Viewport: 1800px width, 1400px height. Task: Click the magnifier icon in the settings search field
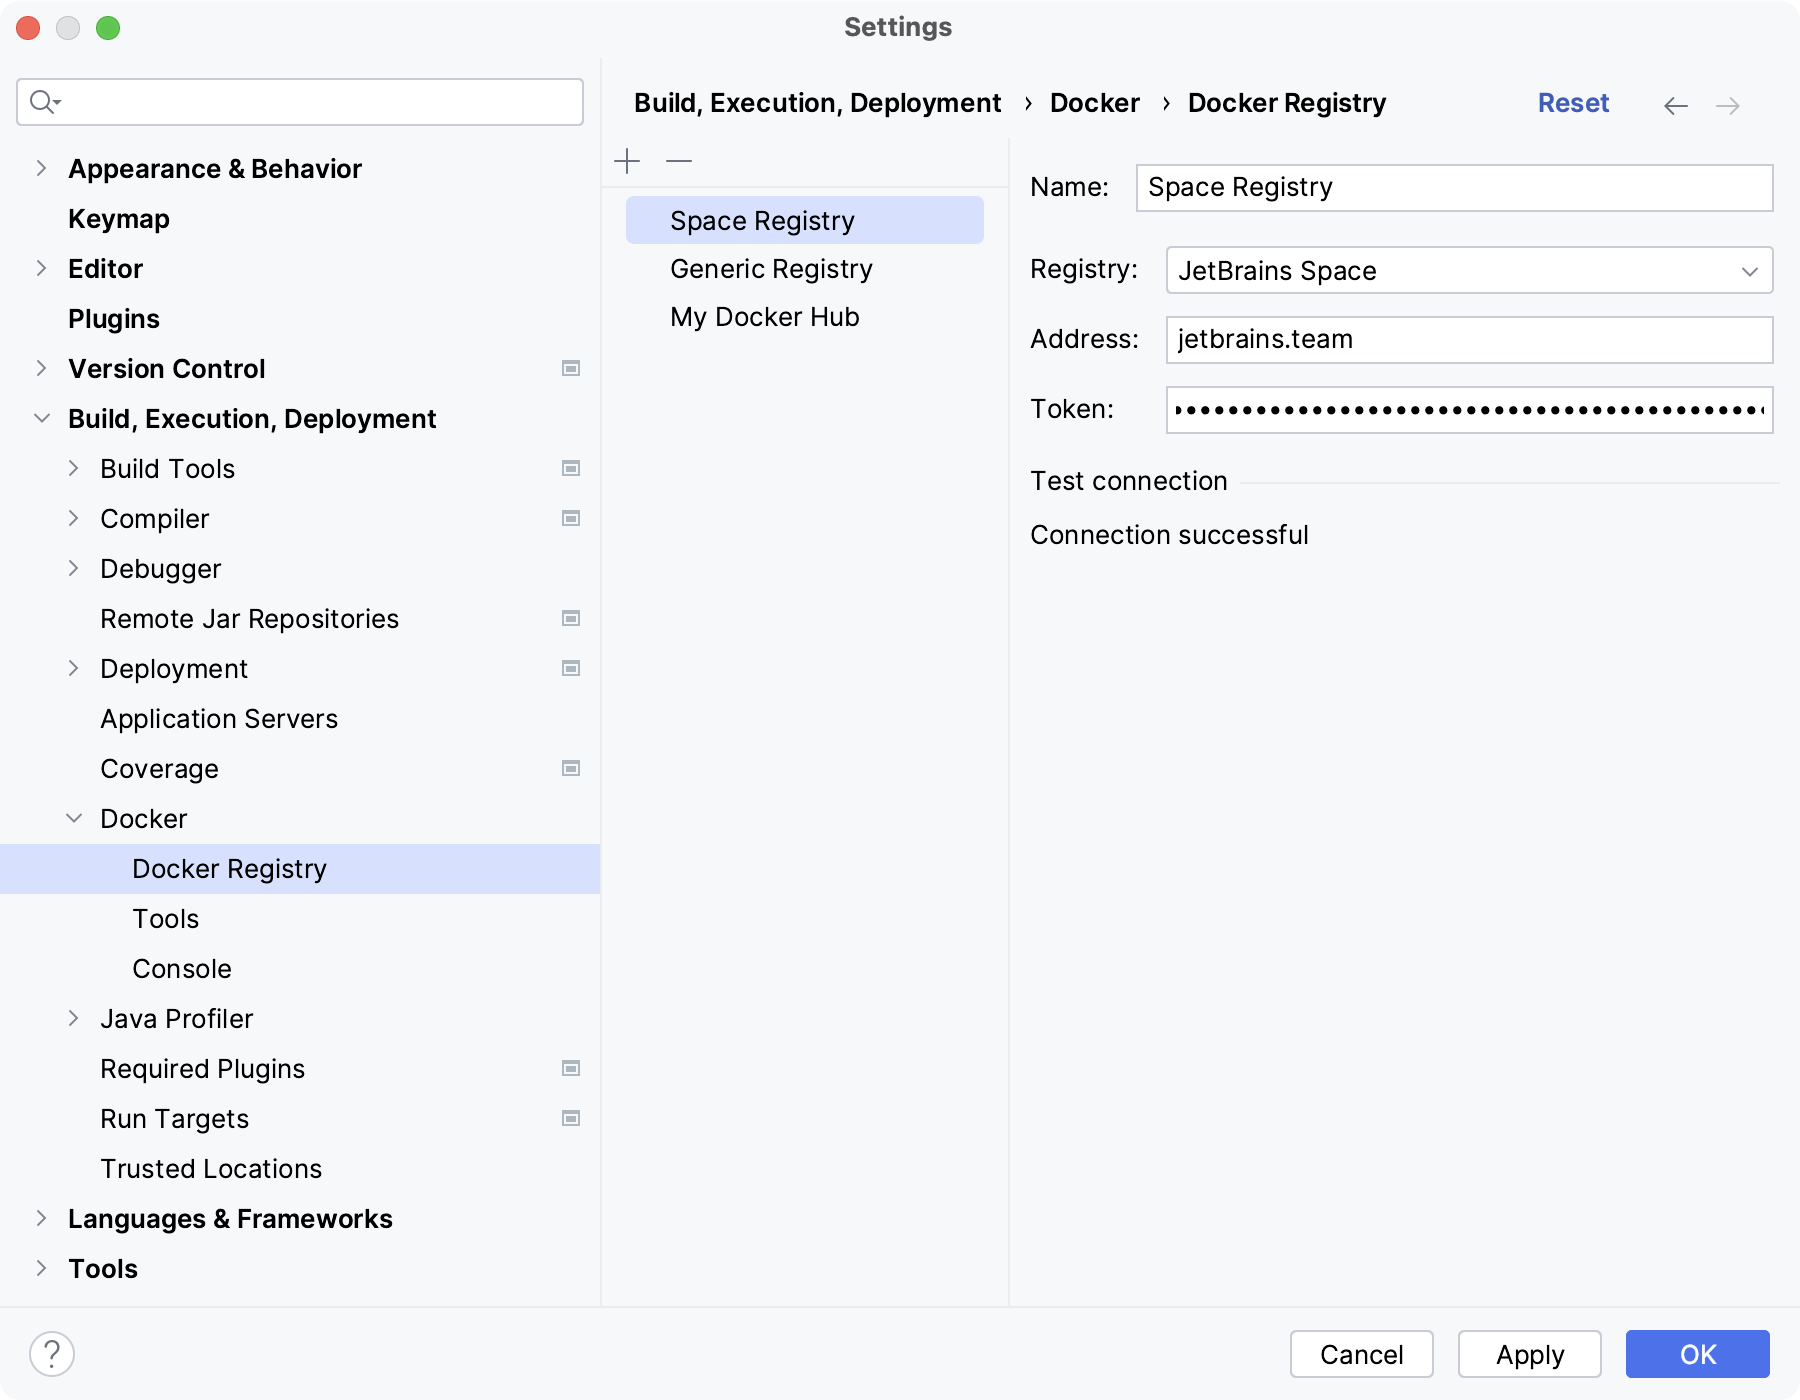(x=44, y=101)
